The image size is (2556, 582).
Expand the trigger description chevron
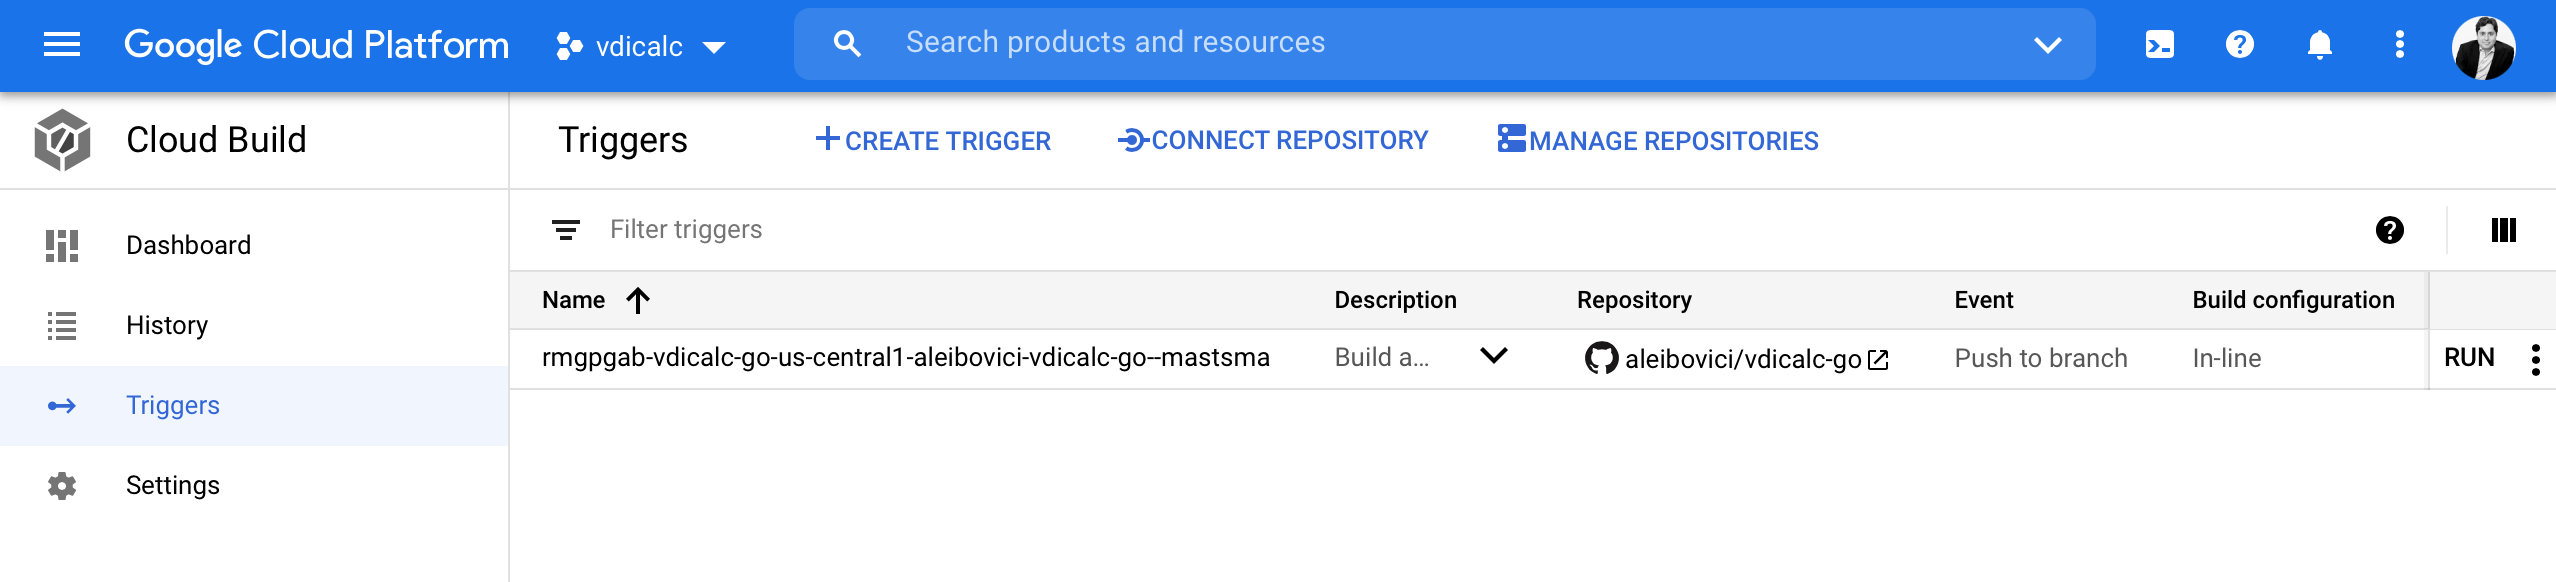tap(1493, 356)
